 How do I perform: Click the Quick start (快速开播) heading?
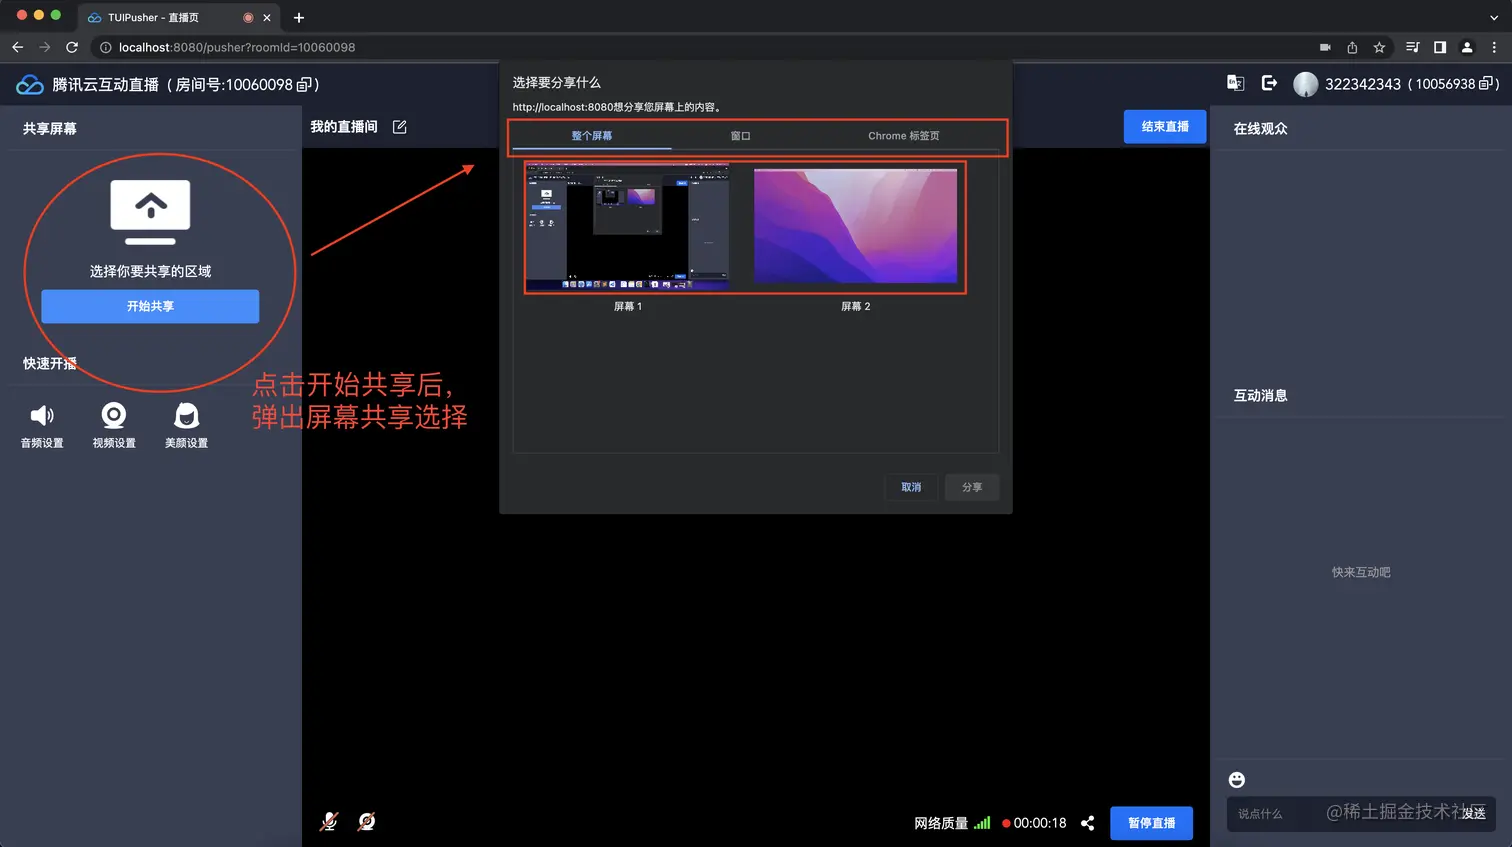pyautogui.click(x=50, y=363)
